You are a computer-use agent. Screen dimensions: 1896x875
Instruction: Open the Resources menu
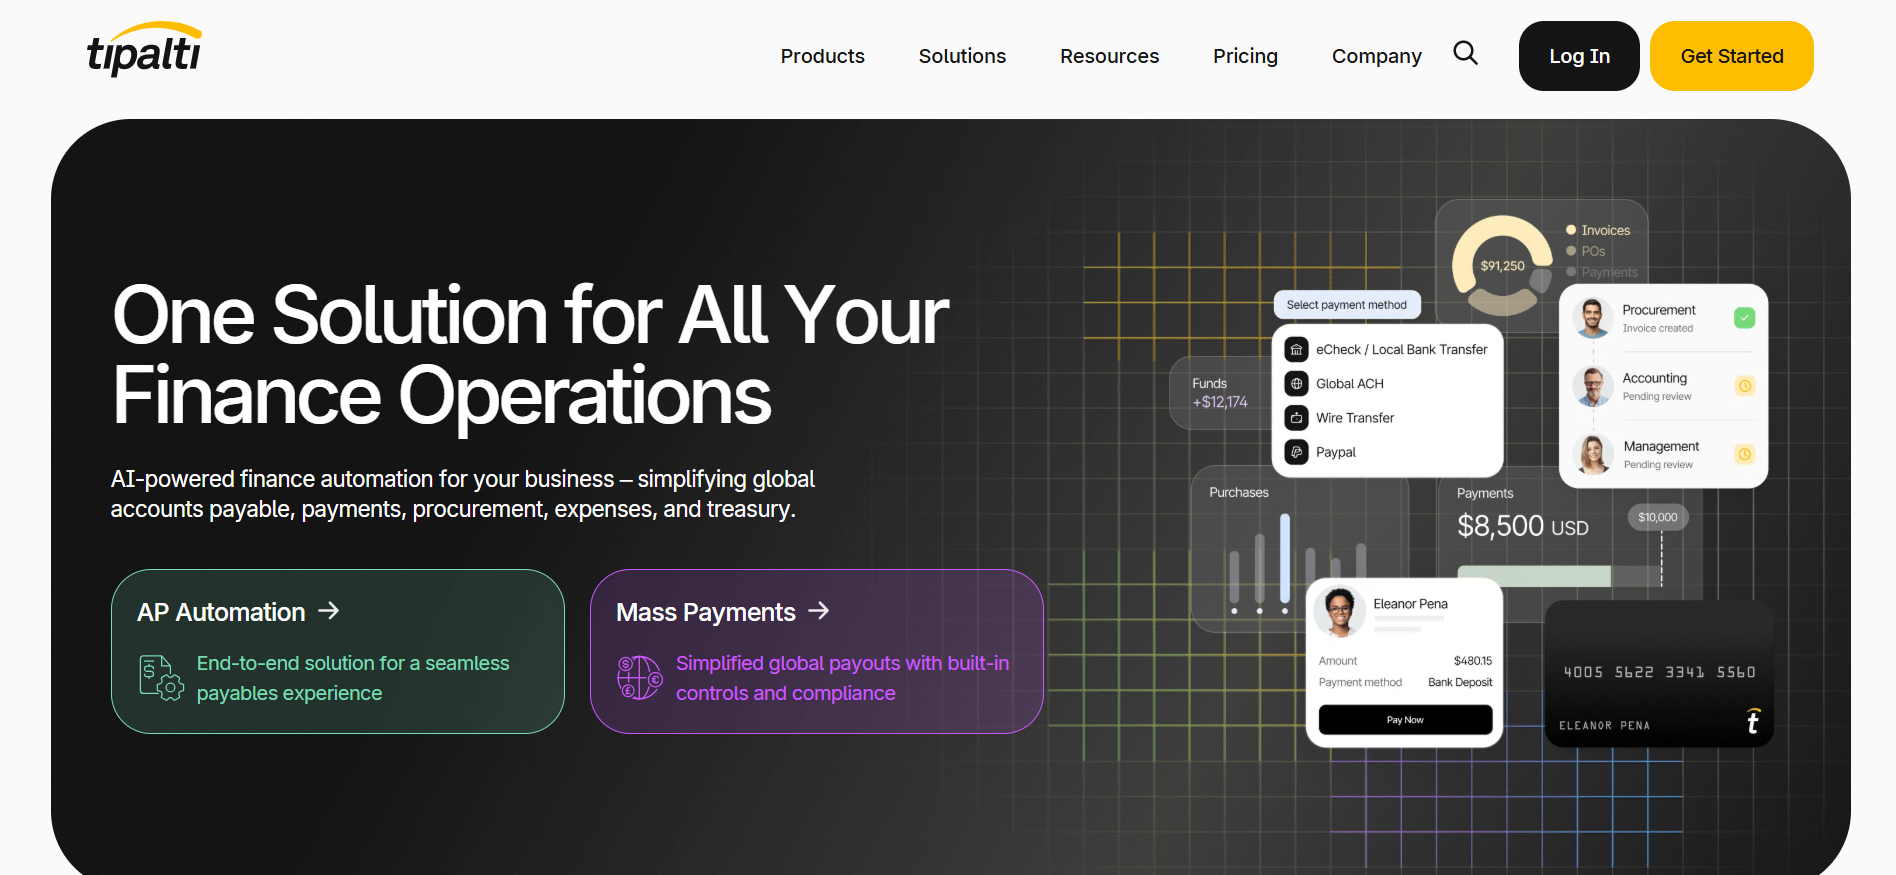(1109, 56)
